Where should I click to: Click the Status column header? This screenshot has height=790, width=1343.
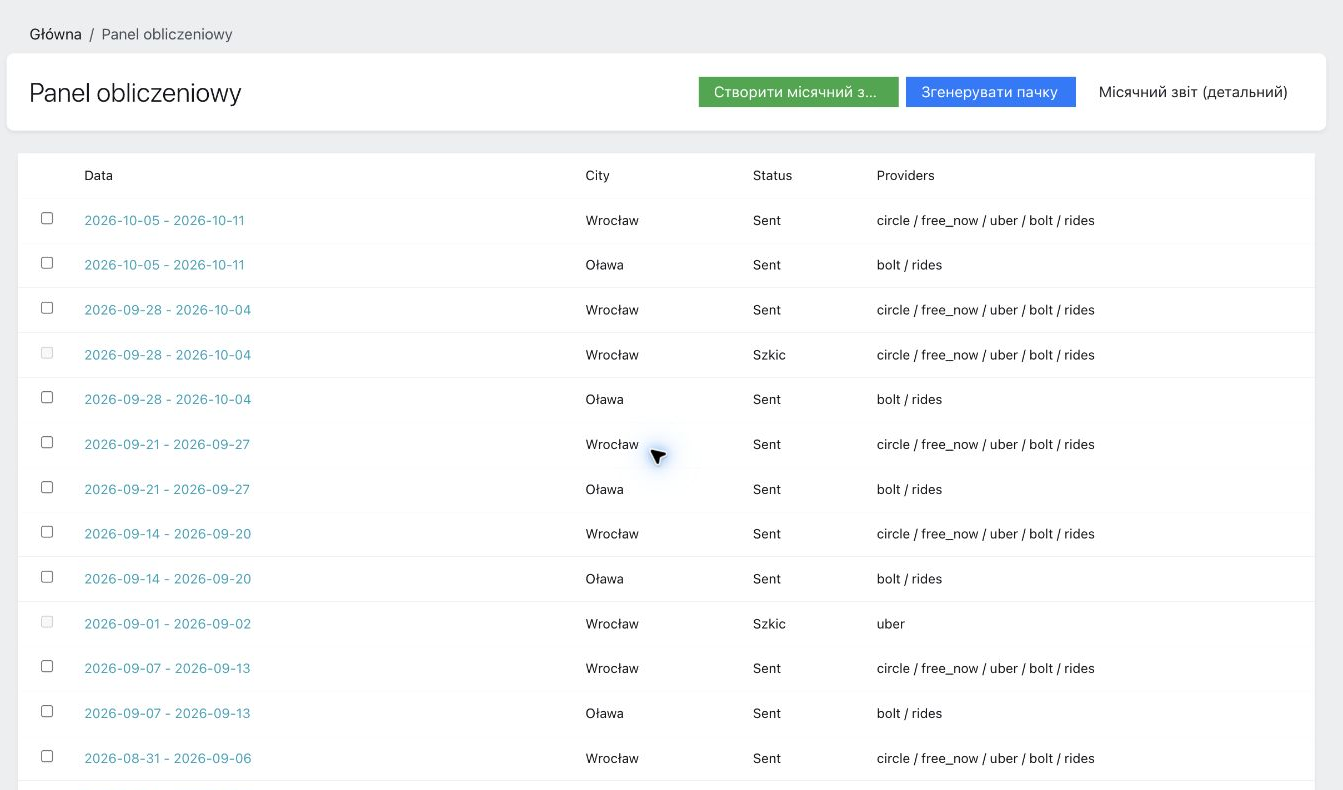[772, 175]
